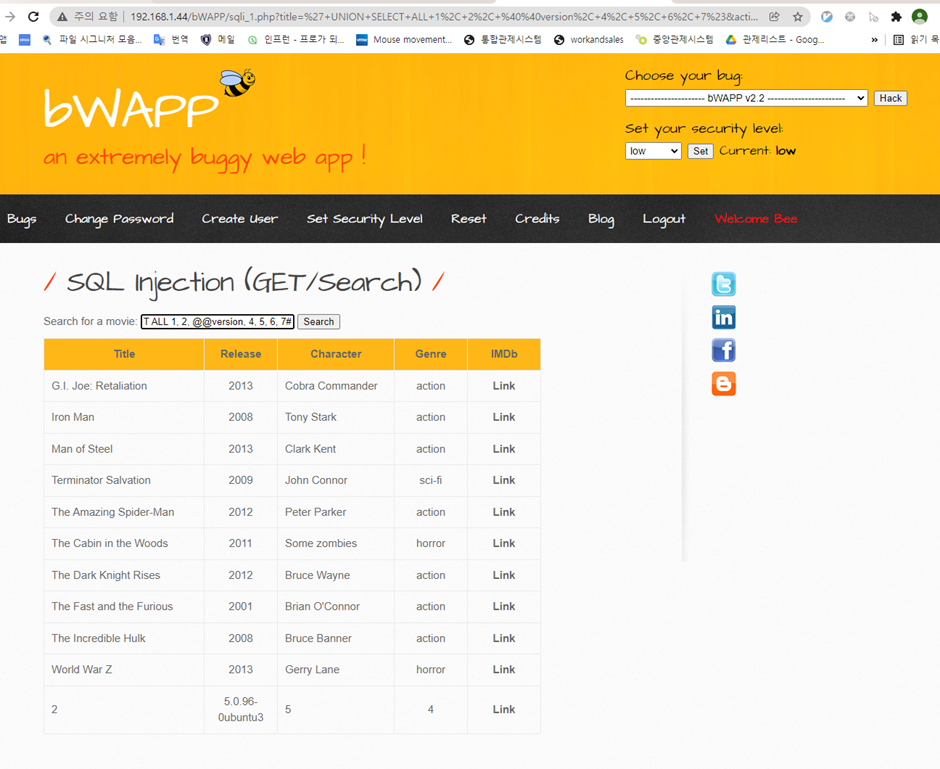The width and height of the screenshot is (940, 769).
Task: Open the IMDb Link for Terminator Salvation
Action: click(x=504, y=480)
